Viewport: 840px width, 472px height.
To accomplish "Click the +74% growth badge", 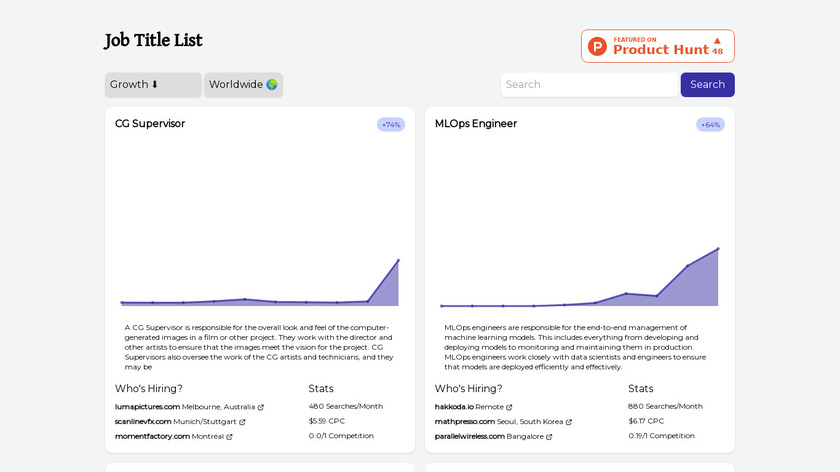I will [x=391, y=125].
